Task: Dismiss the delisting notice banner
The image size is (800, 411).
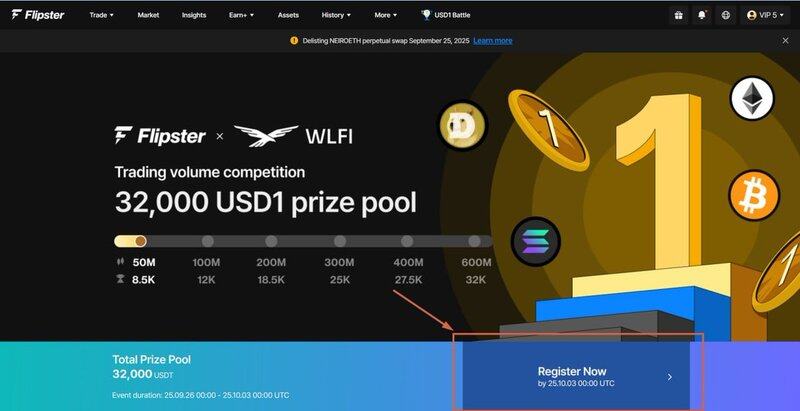Action: click(785, 41)
